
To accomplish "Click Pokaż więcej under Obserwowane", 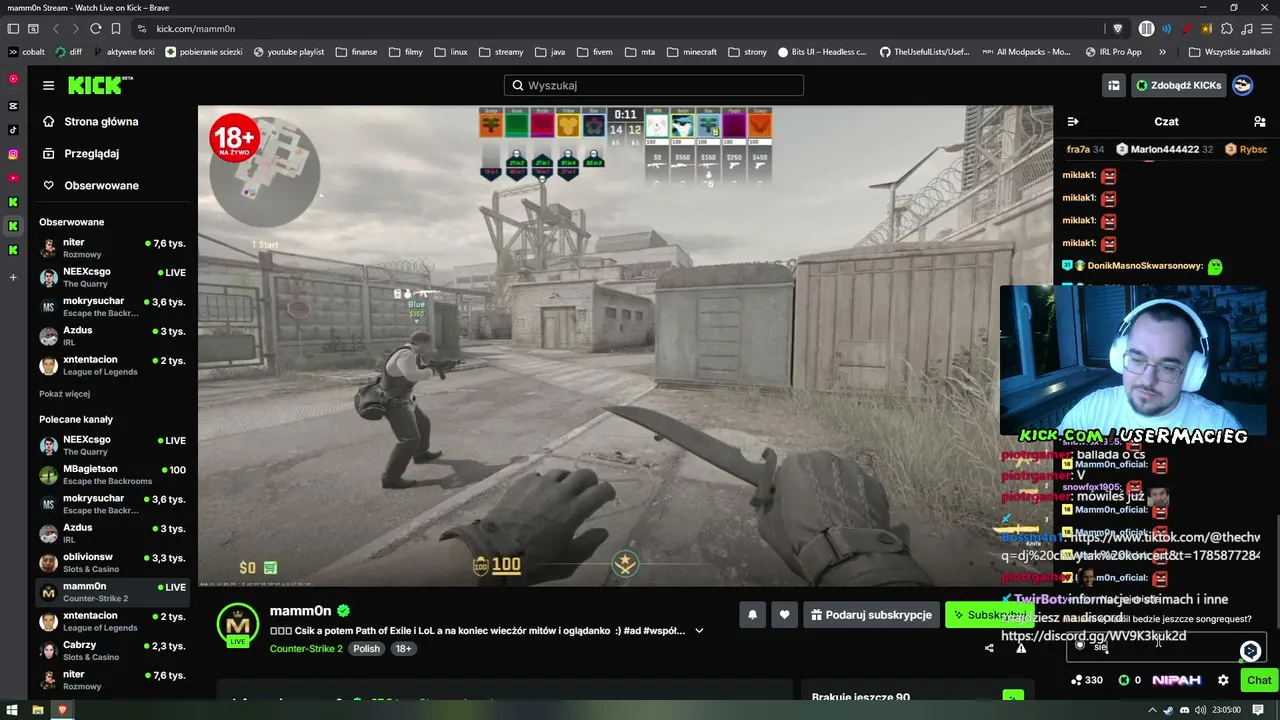I will click(65, 394).
